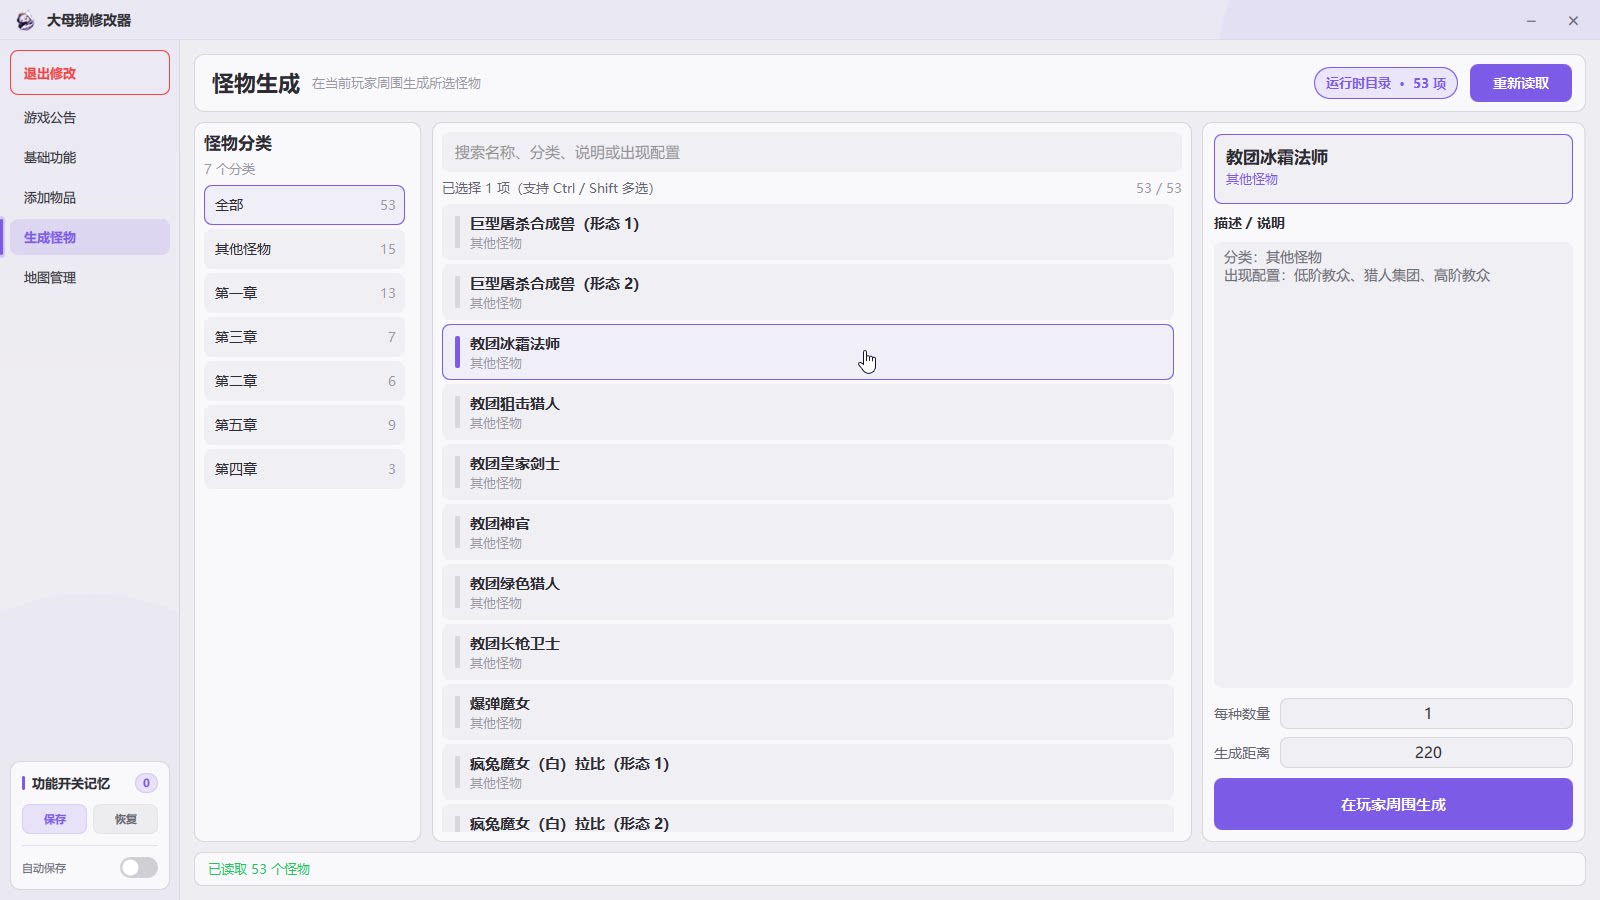Open the 基础功能 sidebar section

[90, 157]
